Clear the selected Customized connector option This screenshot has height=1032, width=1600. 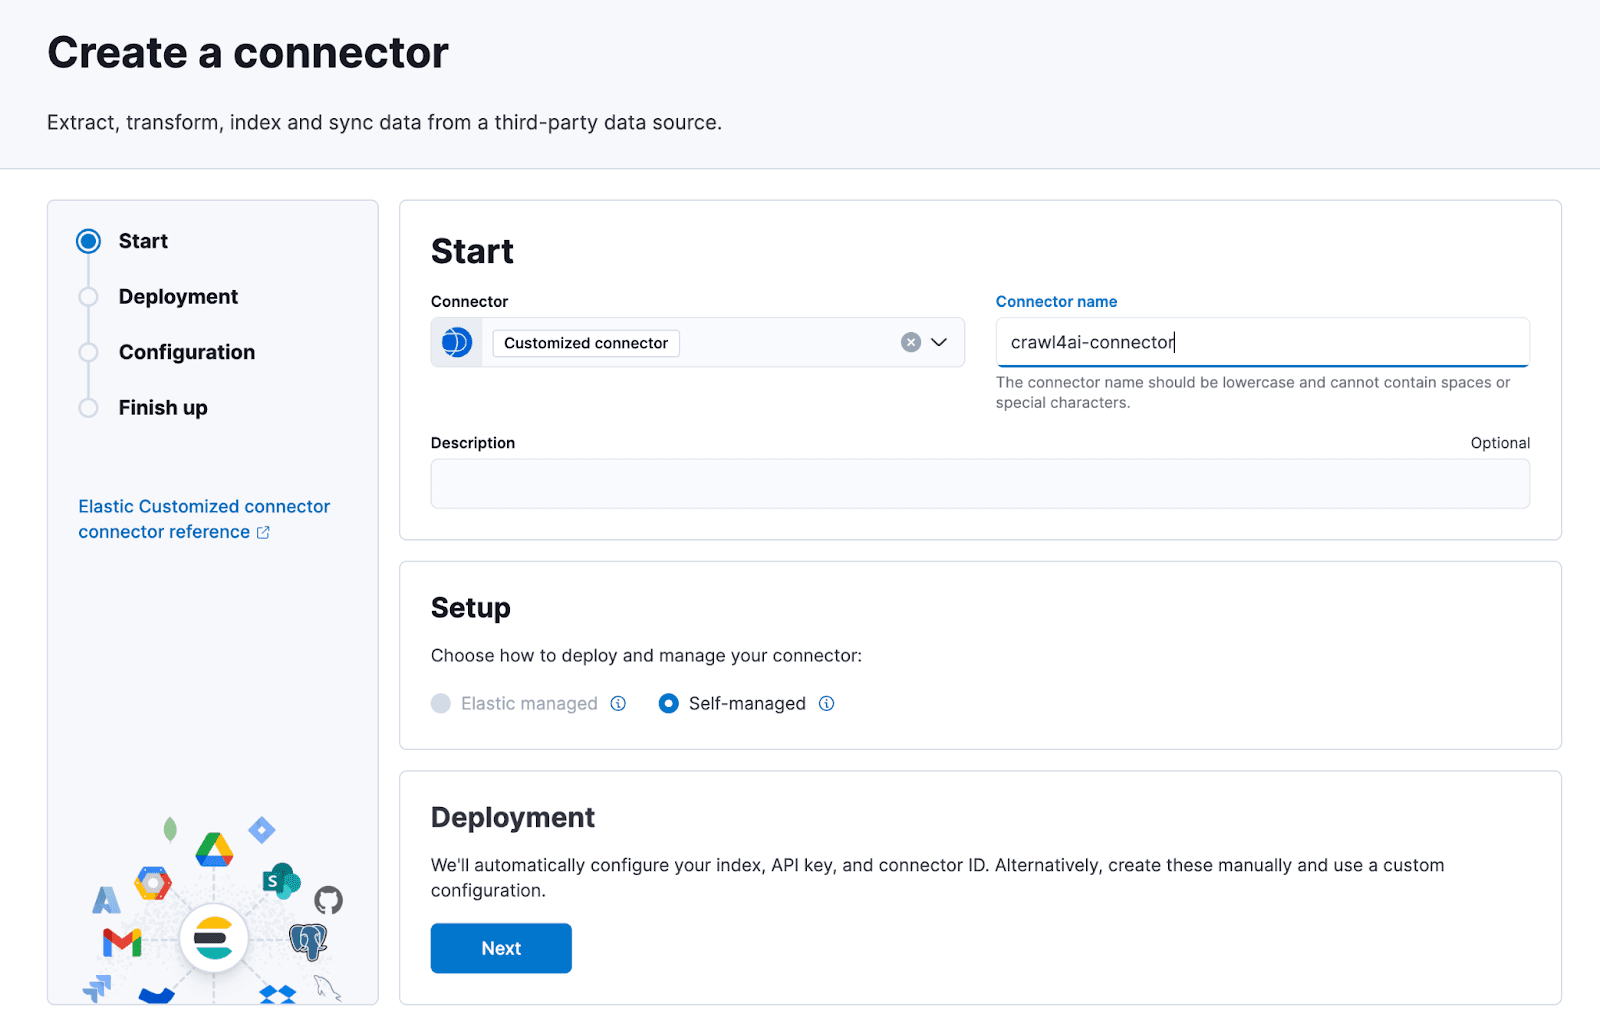pyautogui.click(x=910, y=342)
